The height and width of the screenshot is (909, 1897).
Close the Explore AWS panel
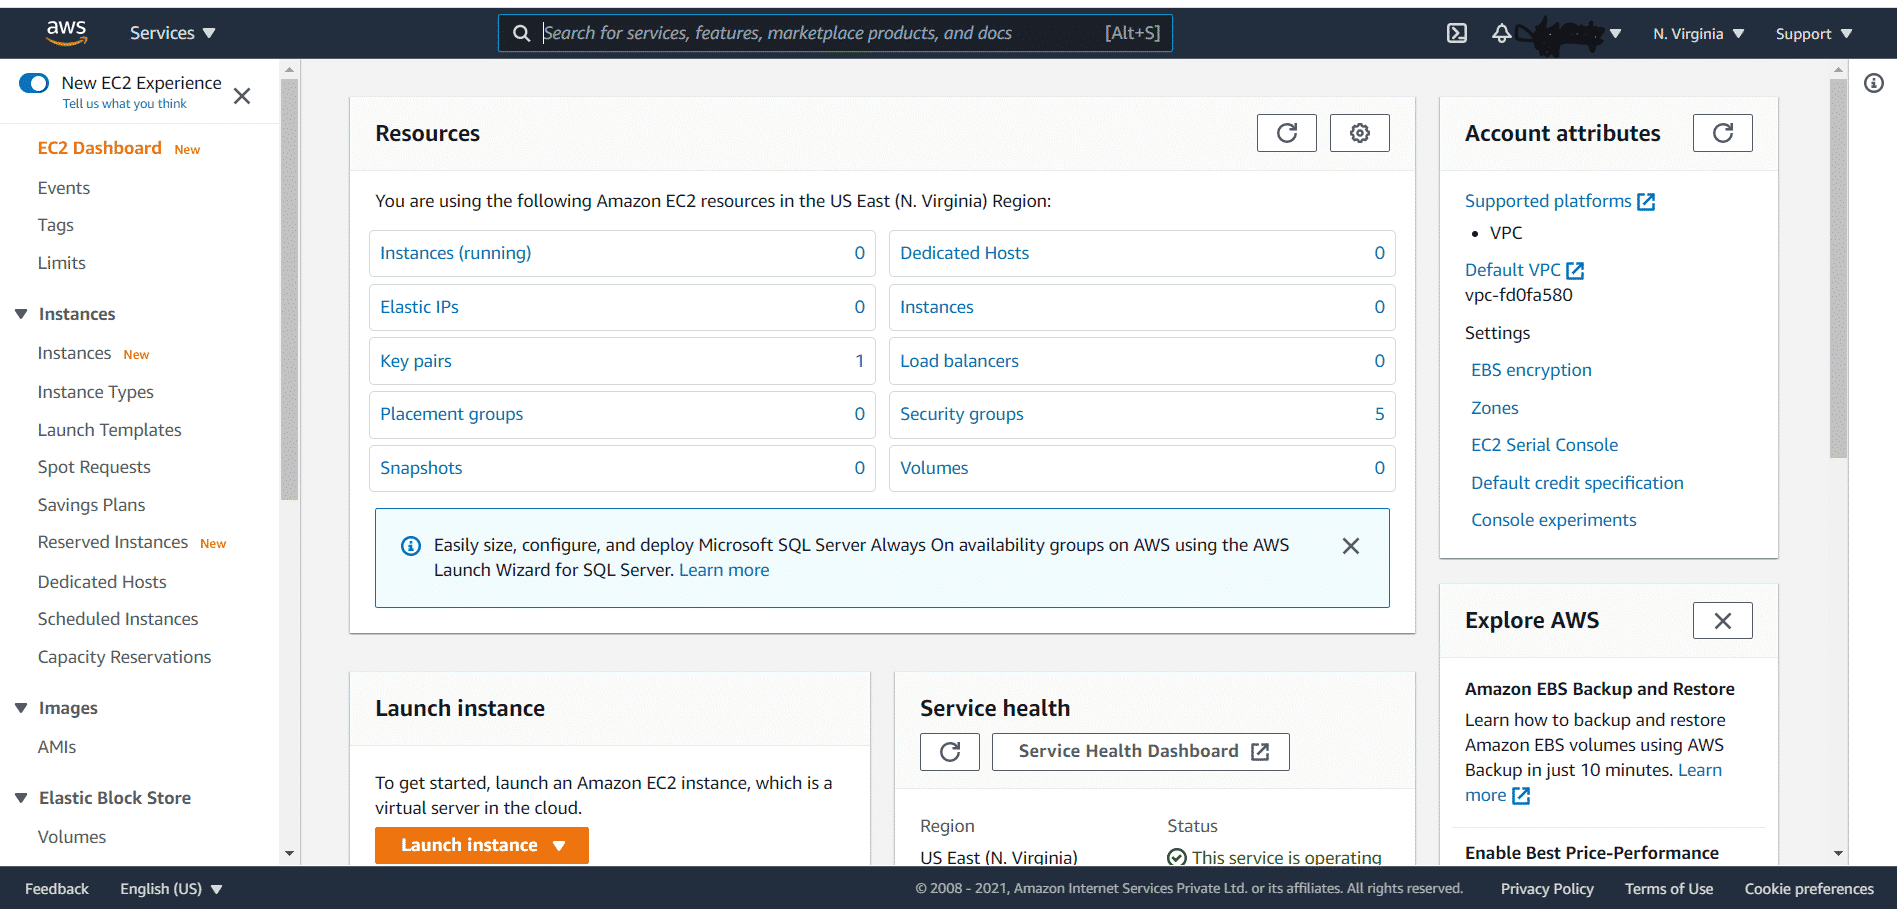tap(1723, 621)
